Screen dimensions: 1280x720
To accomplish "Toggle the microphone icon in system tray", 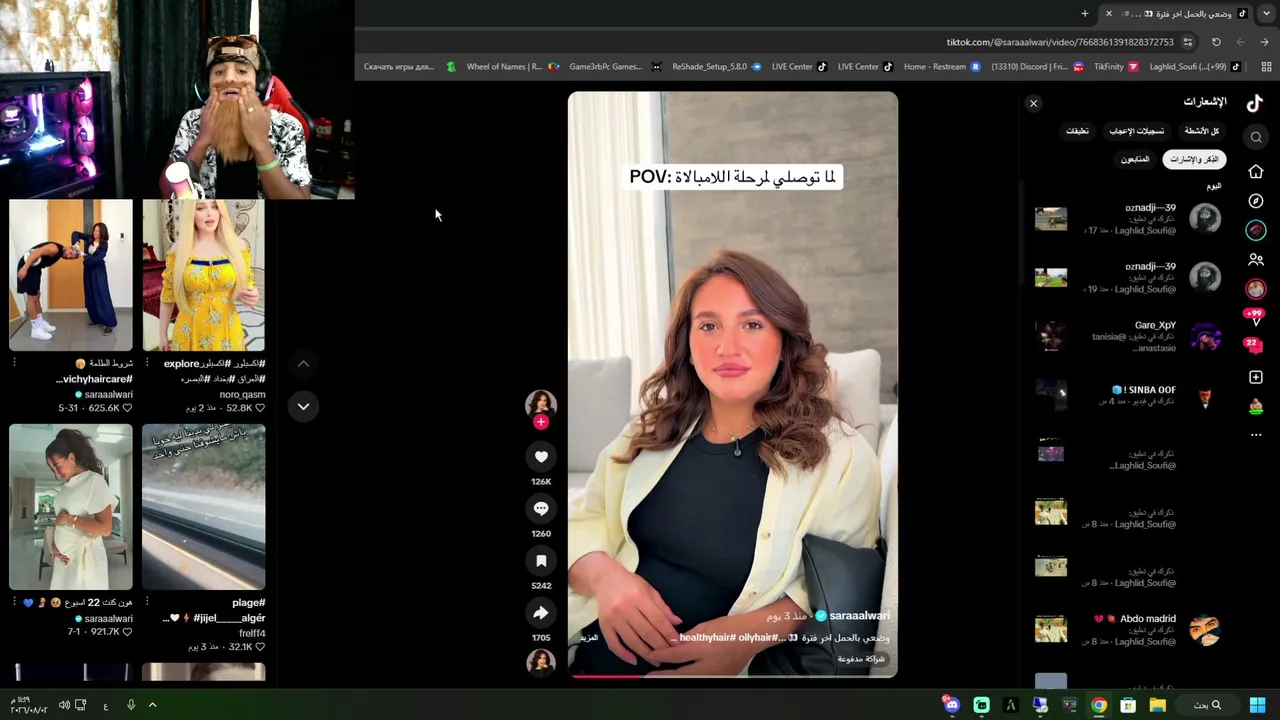I will (130, 705).
